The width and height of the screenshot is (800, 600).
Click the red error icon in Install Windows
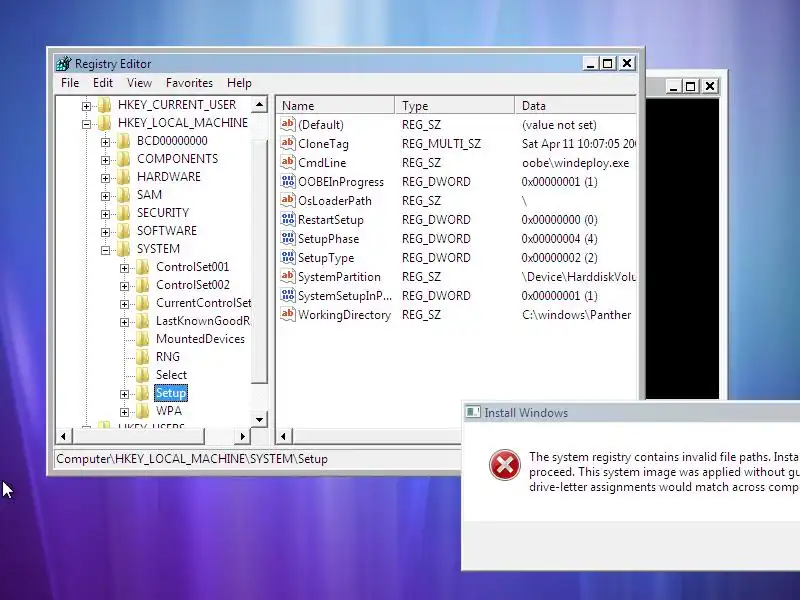point(505,465)
